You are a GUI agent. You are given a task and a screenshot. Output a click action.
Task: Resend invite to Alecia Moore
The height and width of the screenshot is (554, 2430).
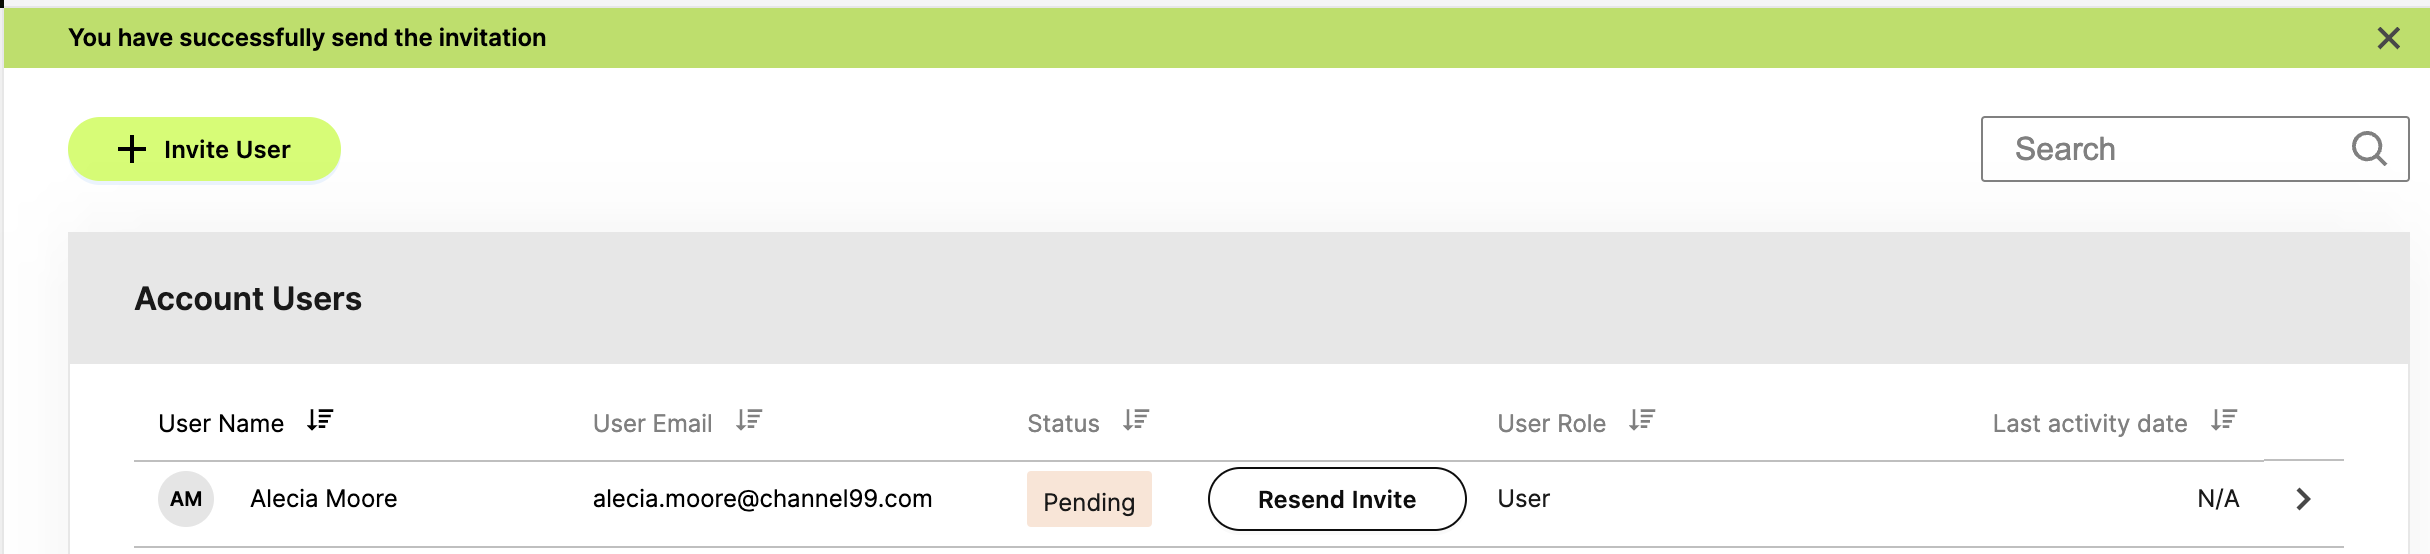pyautogui.click(x=1337, y=499)
